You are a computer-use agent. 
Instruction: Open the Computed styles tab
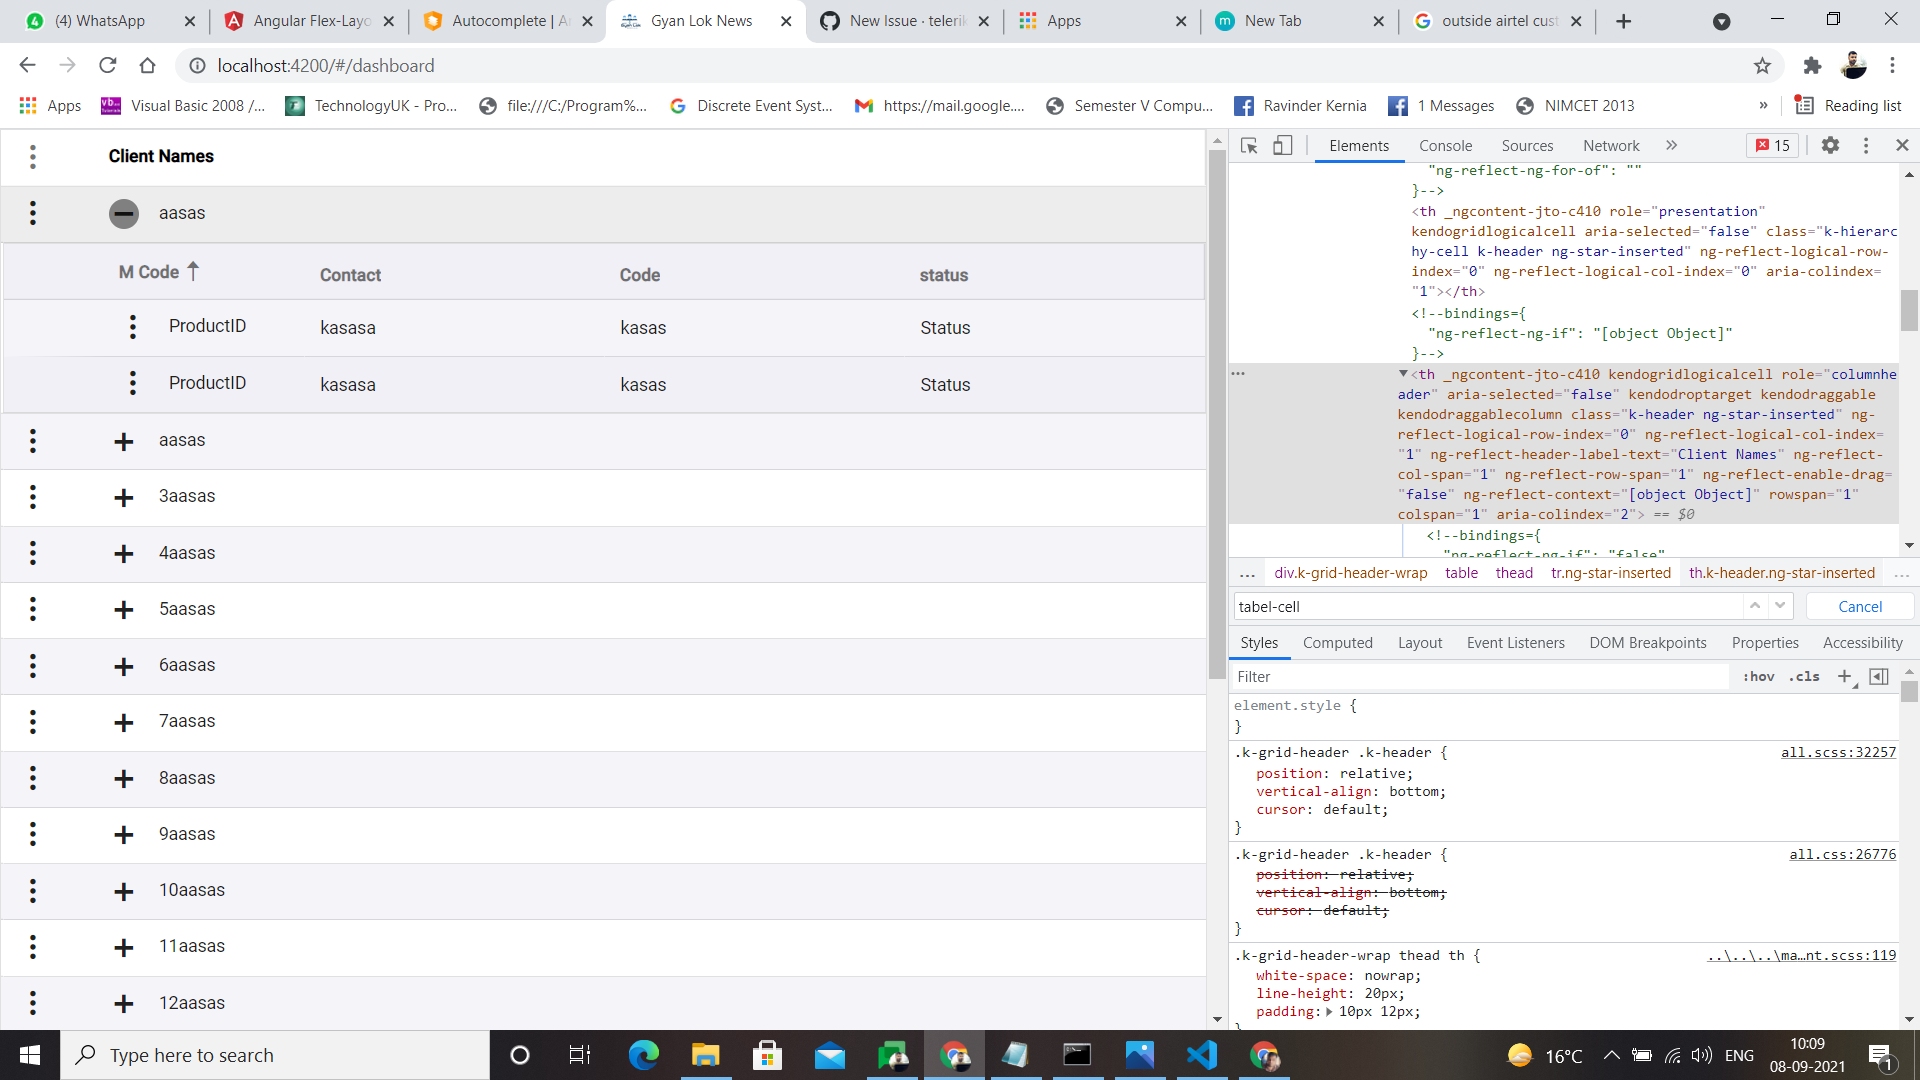tap(1338, 643)
